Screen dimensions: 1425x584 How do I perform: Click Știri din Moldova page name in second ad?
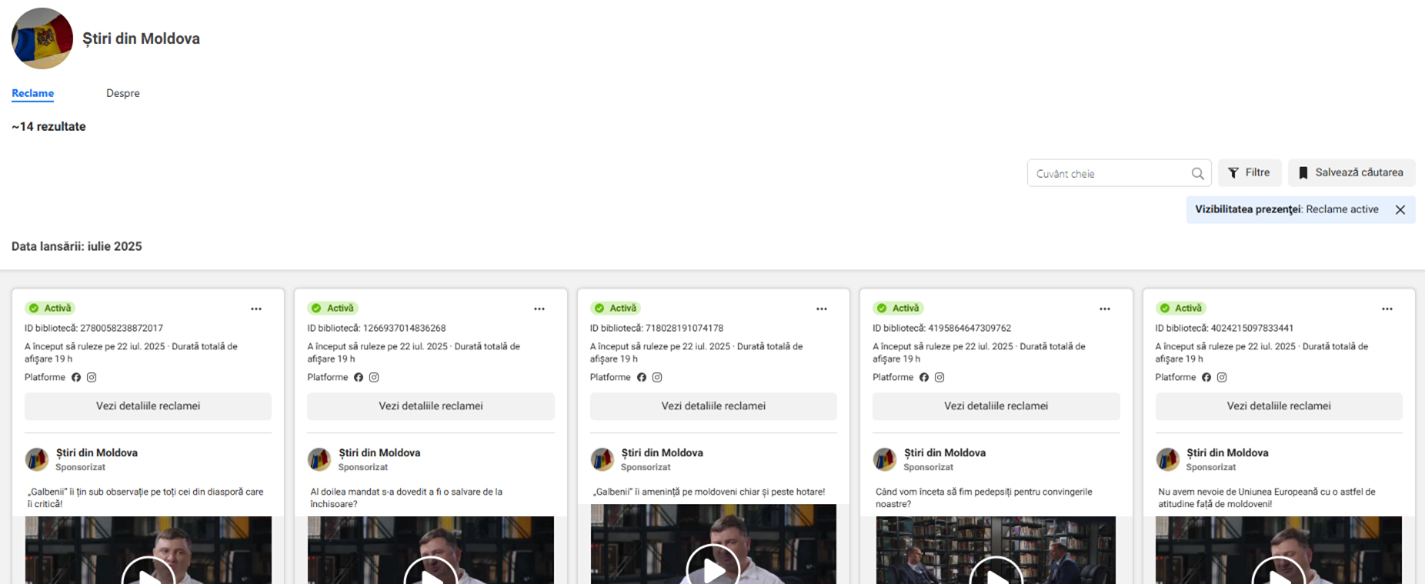click(x=379, y=452)
